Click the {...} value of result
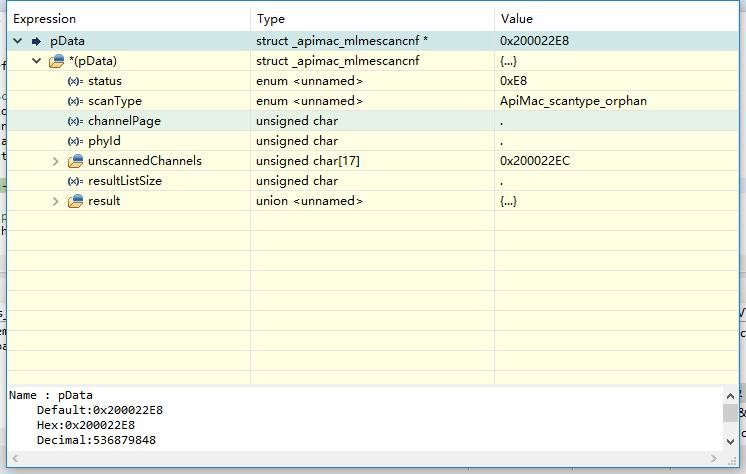 click(x=508, y=201)
